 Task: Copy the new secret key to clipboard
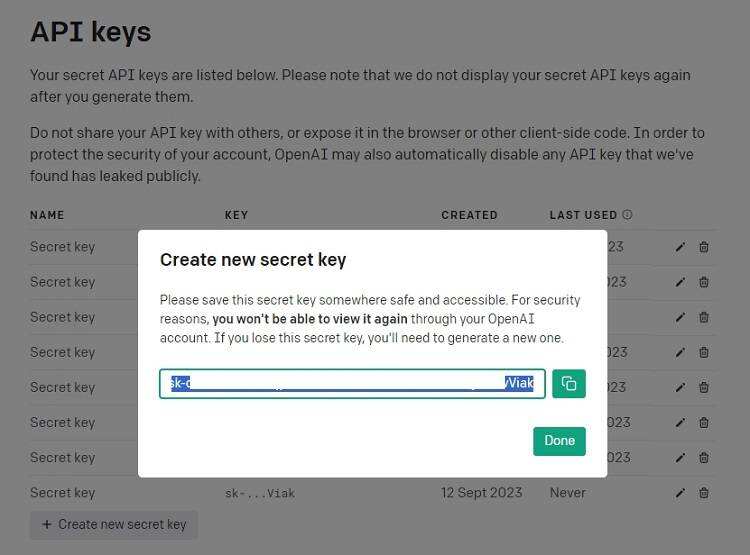tap(569, 383)
